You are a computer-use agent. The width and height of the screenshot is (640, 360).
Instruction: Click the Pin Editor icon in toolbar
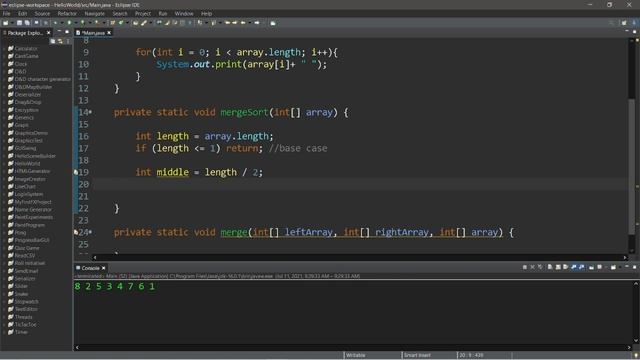273,23
